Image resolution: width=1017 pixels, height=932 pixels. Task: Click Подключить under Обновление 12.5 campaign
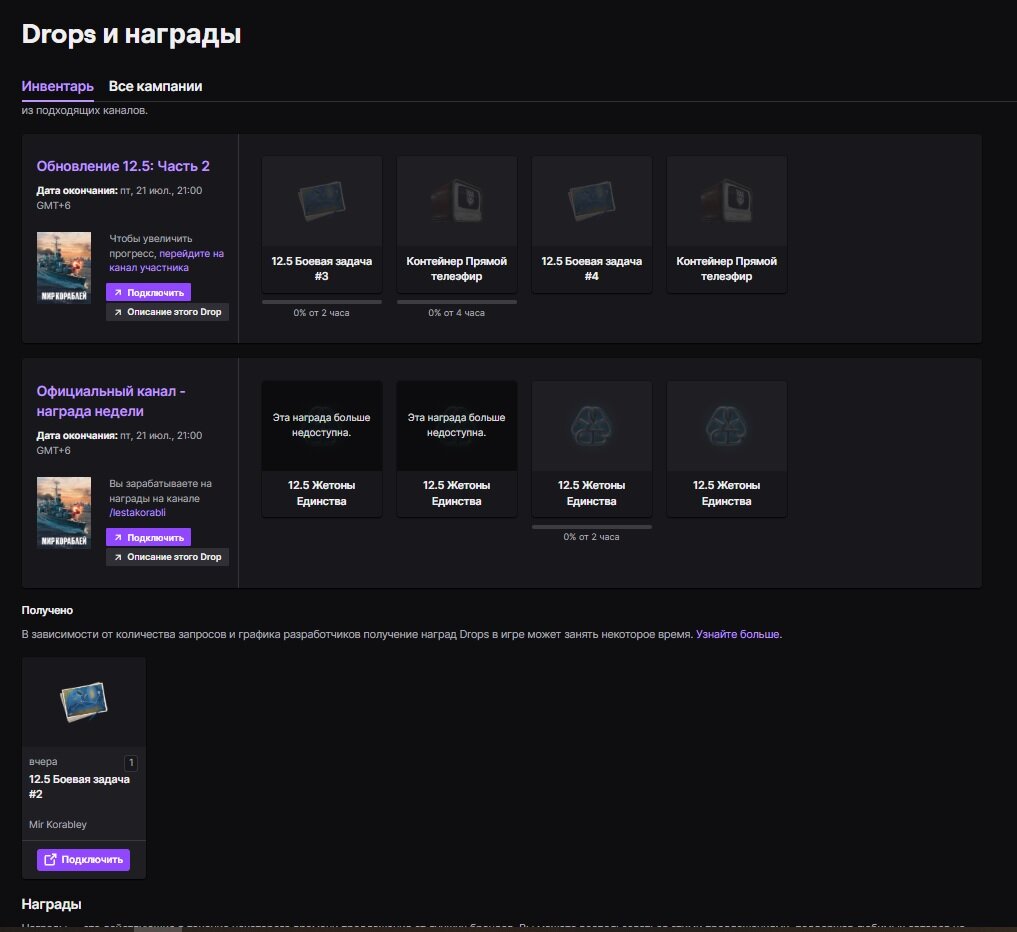pyautogui.click(x=148, y=293)
